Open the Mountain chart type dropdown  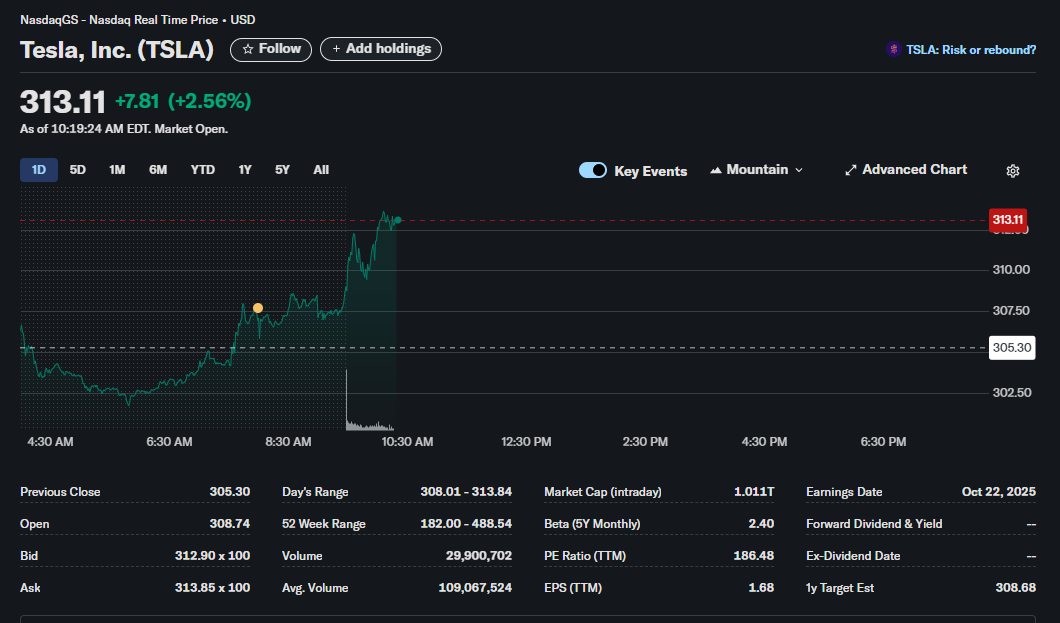[756, 170]
